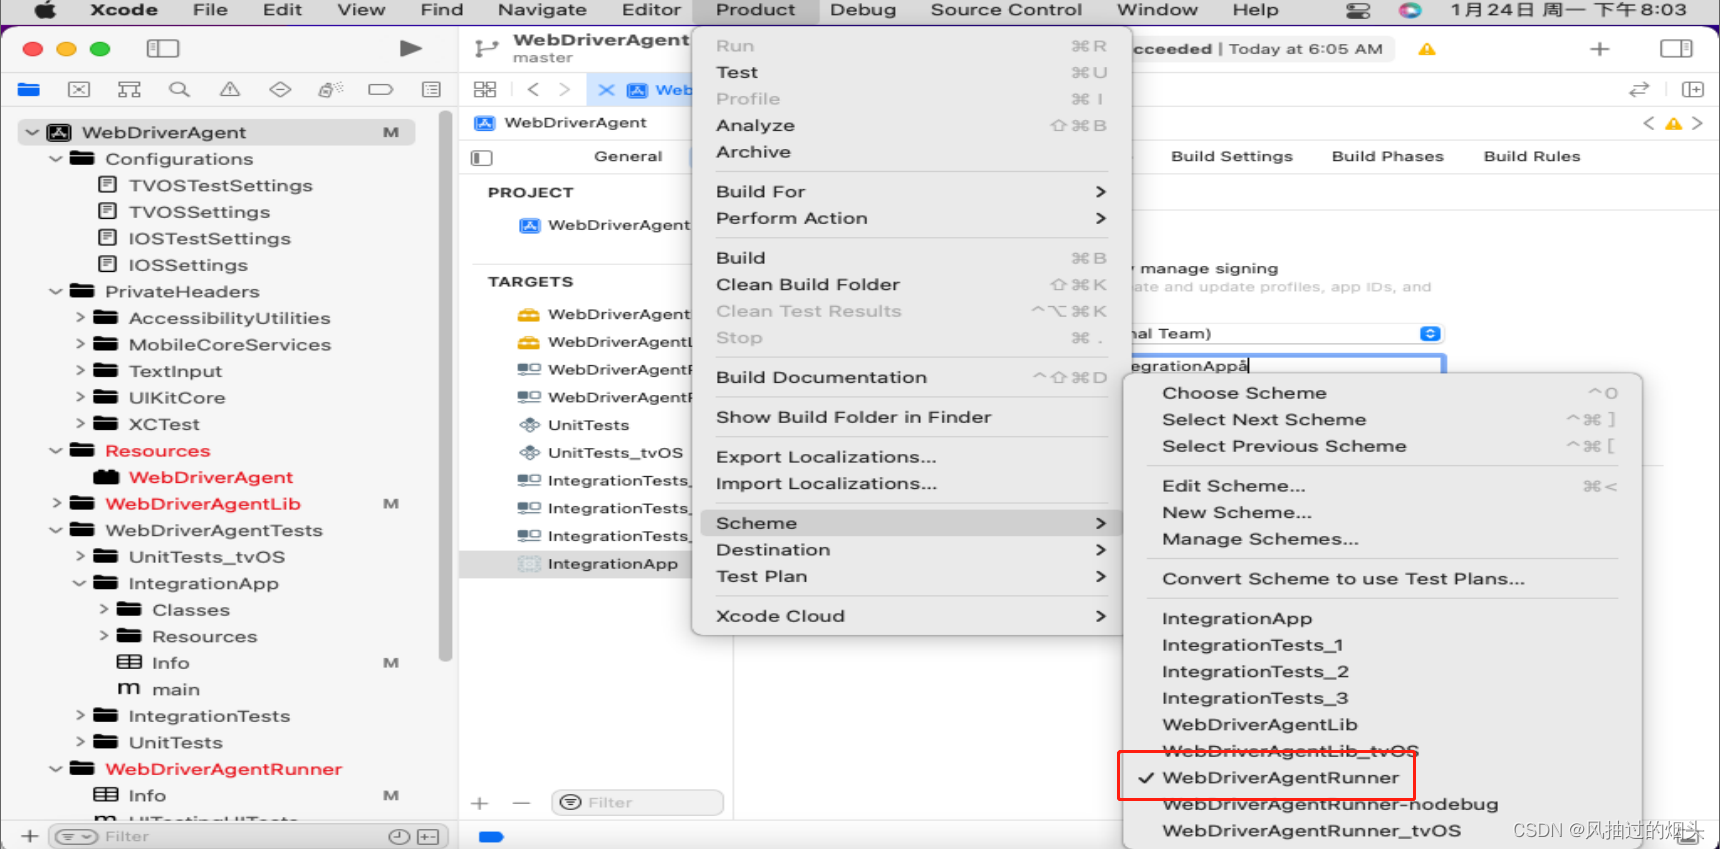
Task: Click the plus Library button in toolbar
Action: coord(1600,49)
